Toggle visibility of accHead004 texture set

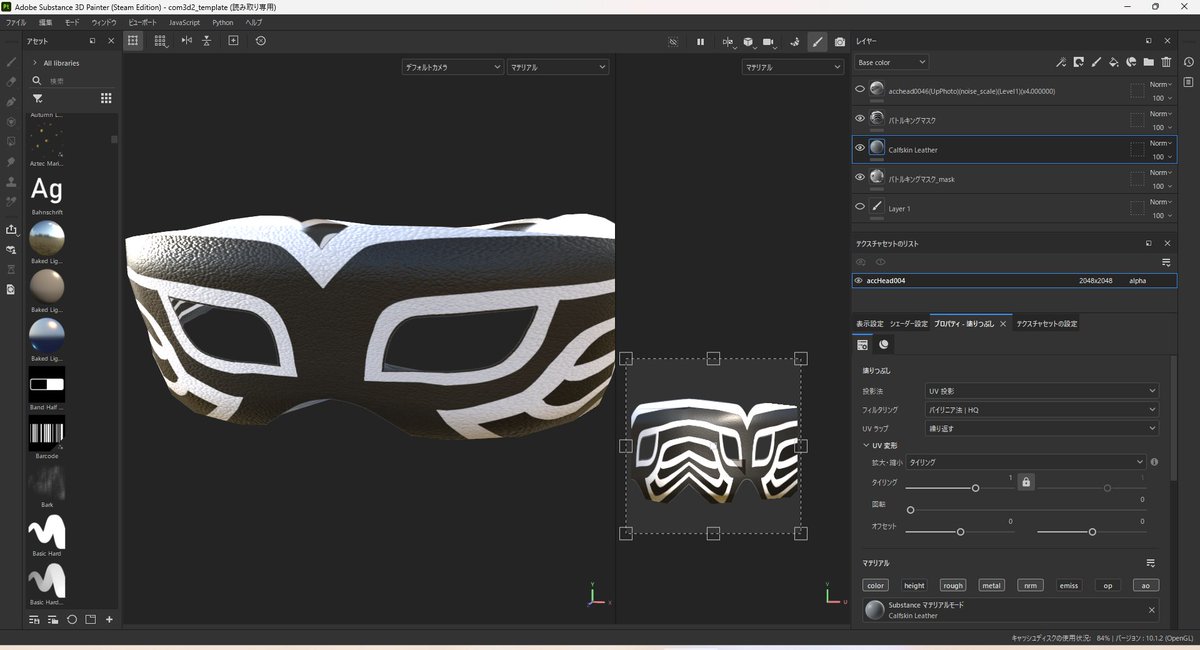click(858, 281)
